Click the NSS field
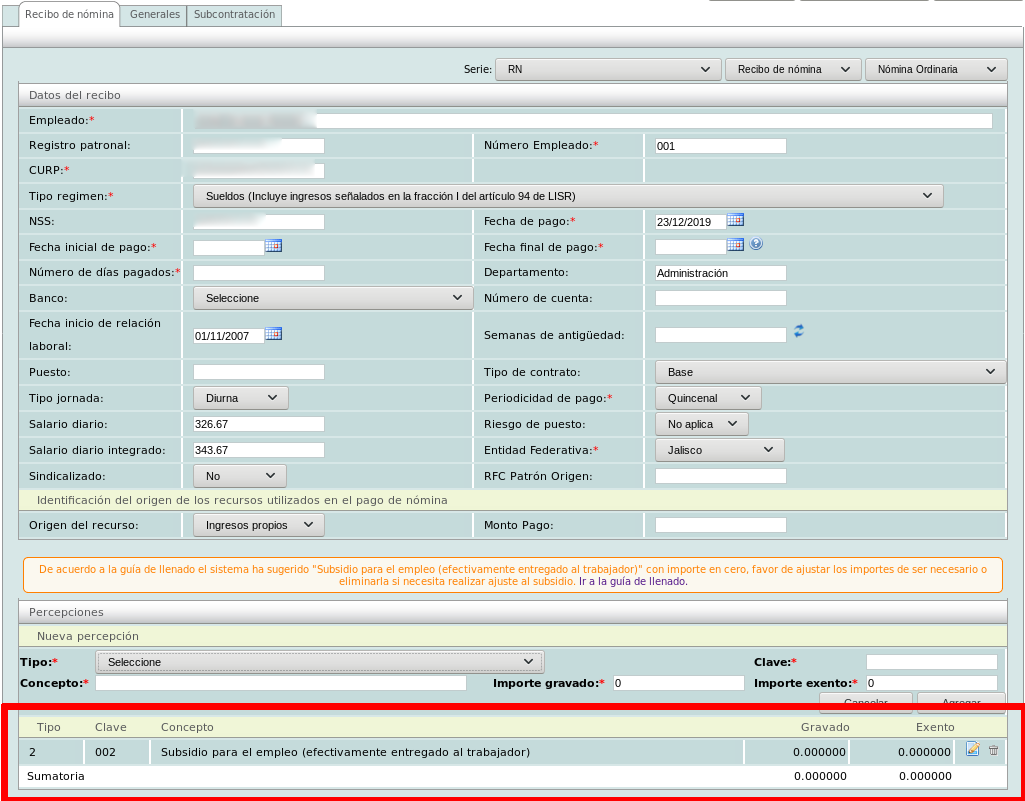 point(259,222)
